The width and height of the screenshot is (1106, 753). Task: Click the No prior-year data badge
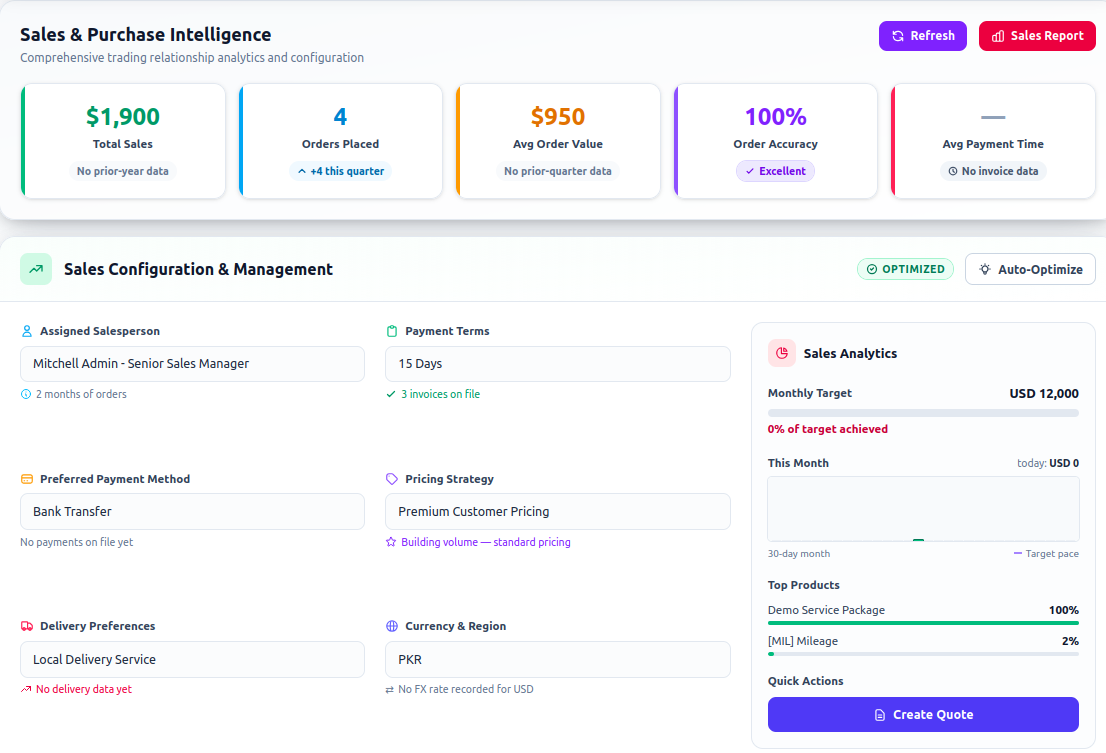[x=123, y=171]
